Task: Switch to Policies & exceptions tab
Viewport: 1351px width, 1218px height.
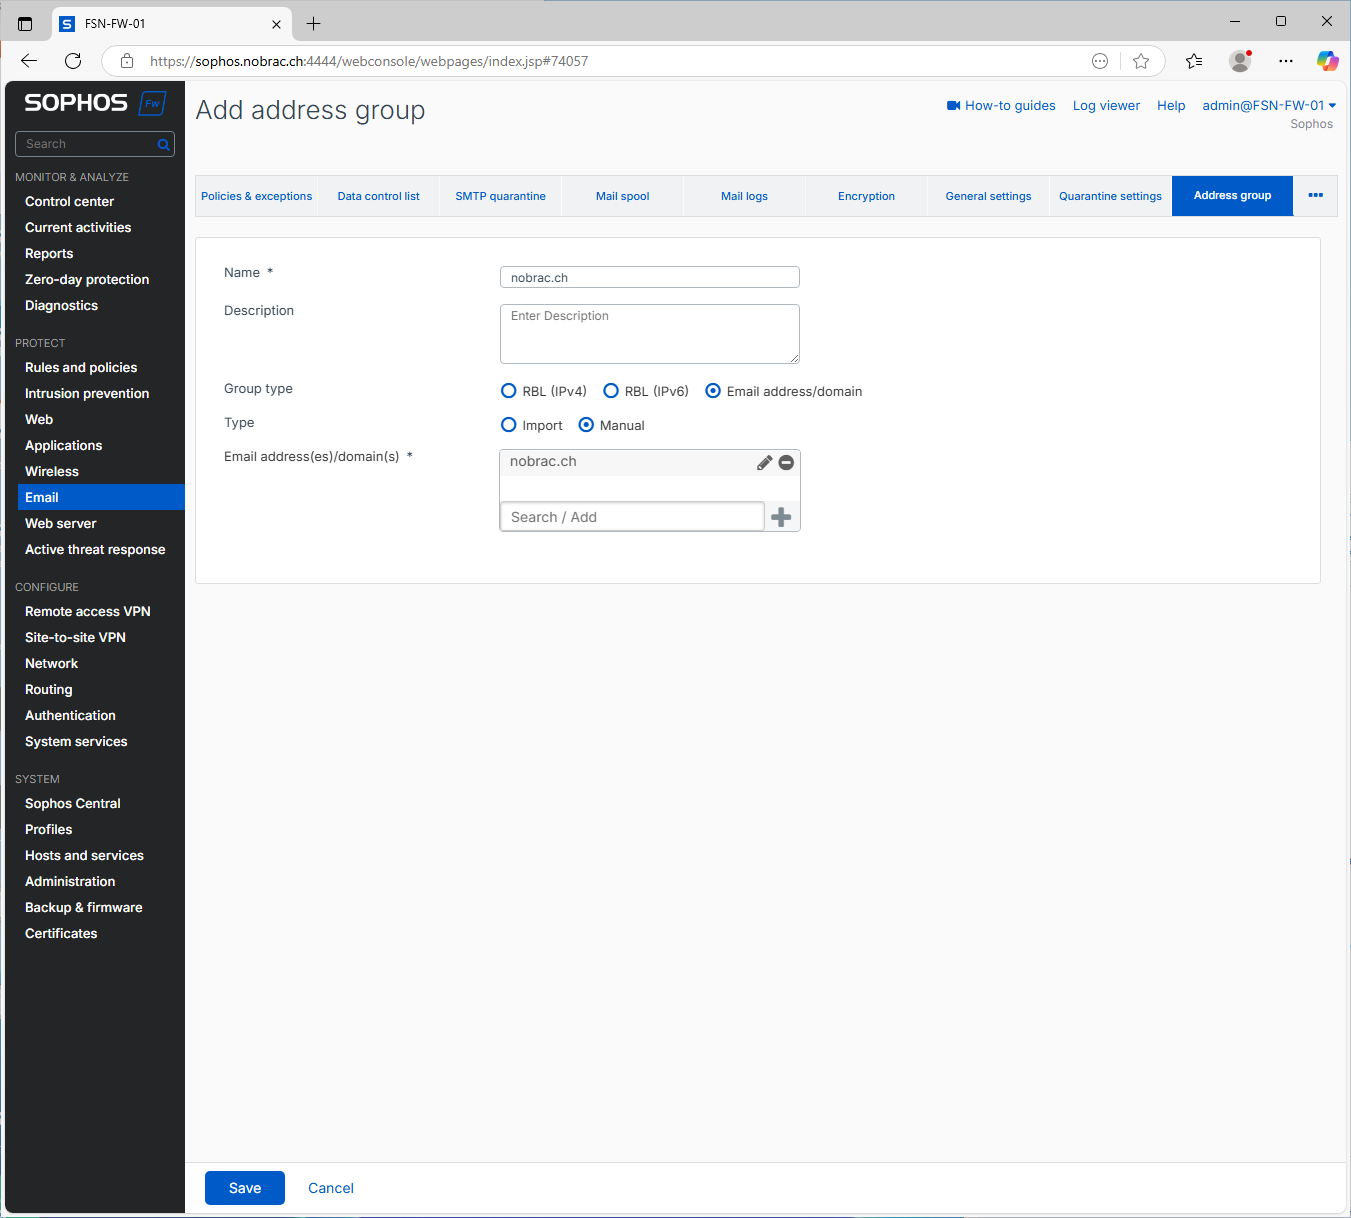Action: (257, 196)
